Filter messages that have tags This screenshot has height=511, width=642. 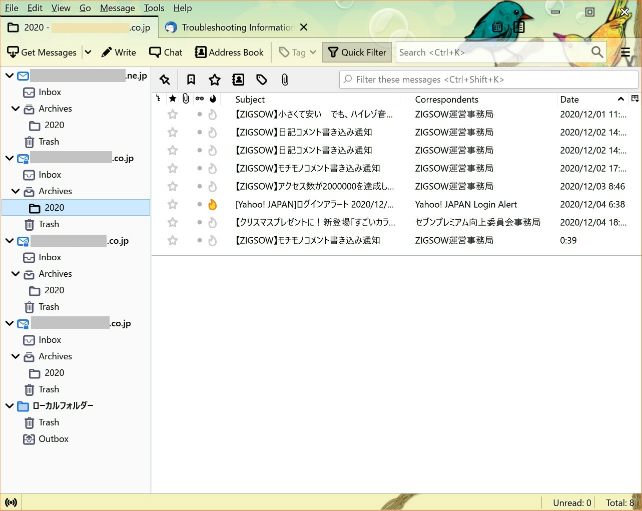coord(261,79)
